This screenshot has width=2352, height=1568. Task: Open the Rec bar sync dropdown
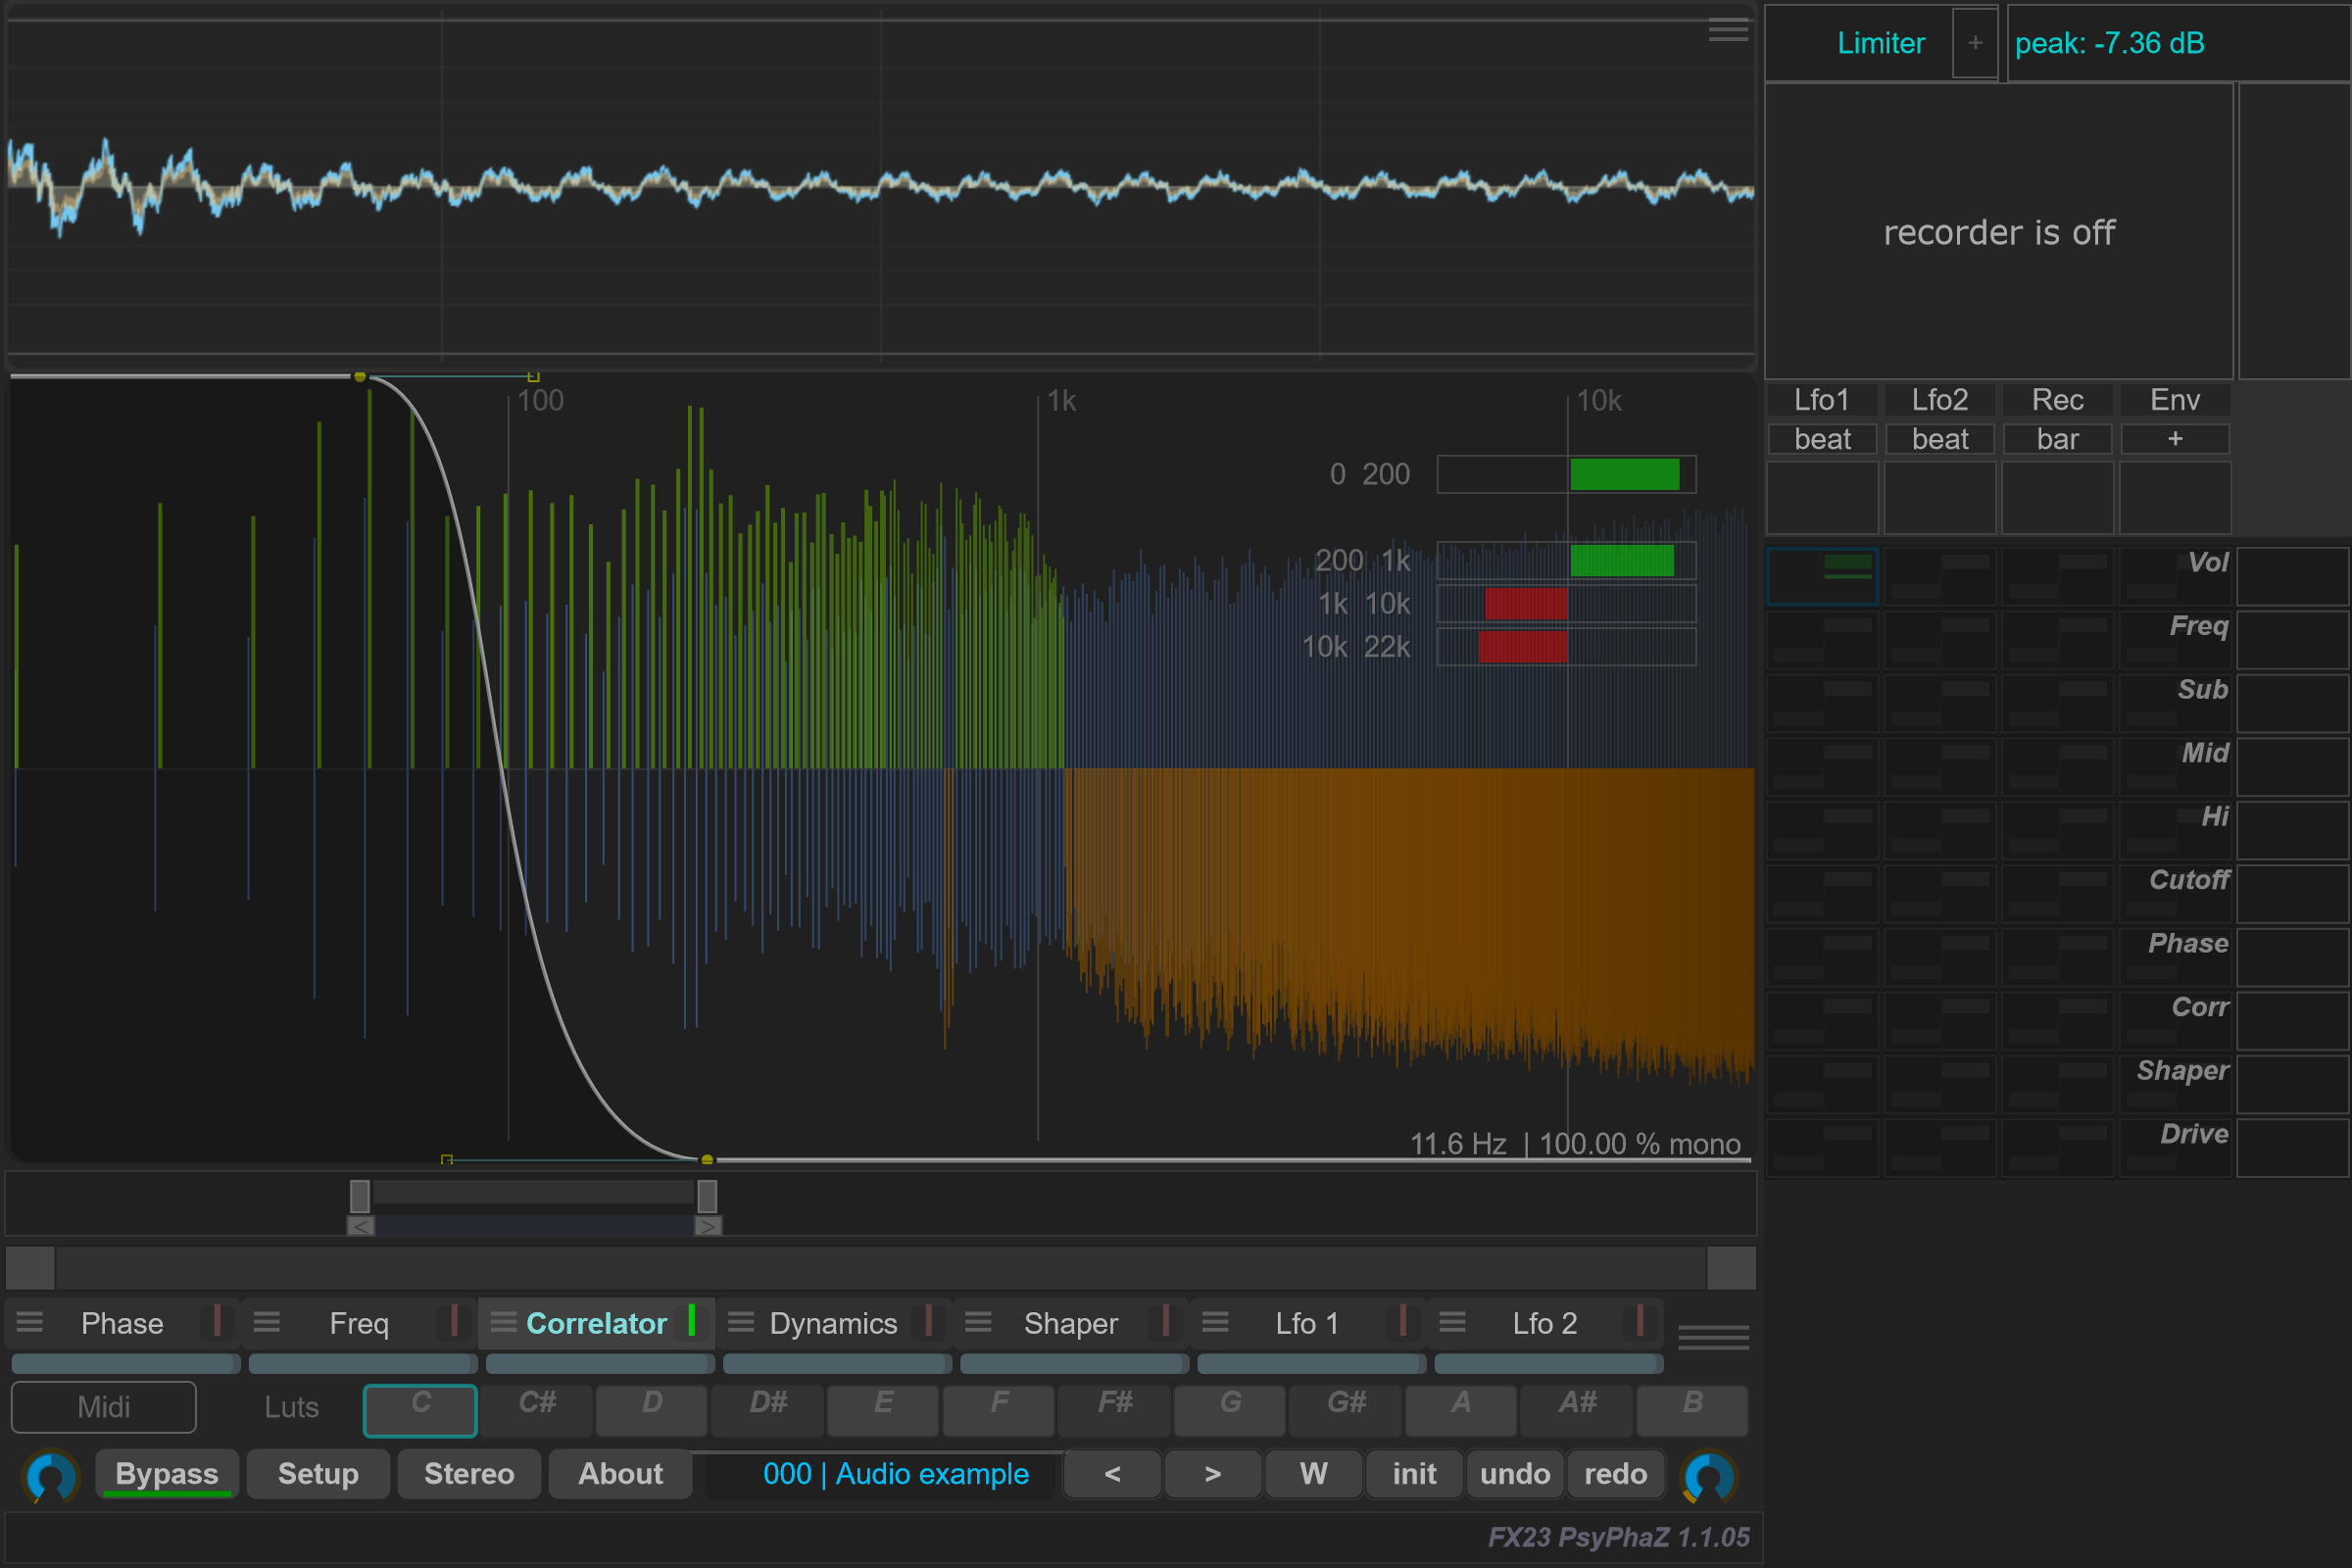(x=2057, y=439)
